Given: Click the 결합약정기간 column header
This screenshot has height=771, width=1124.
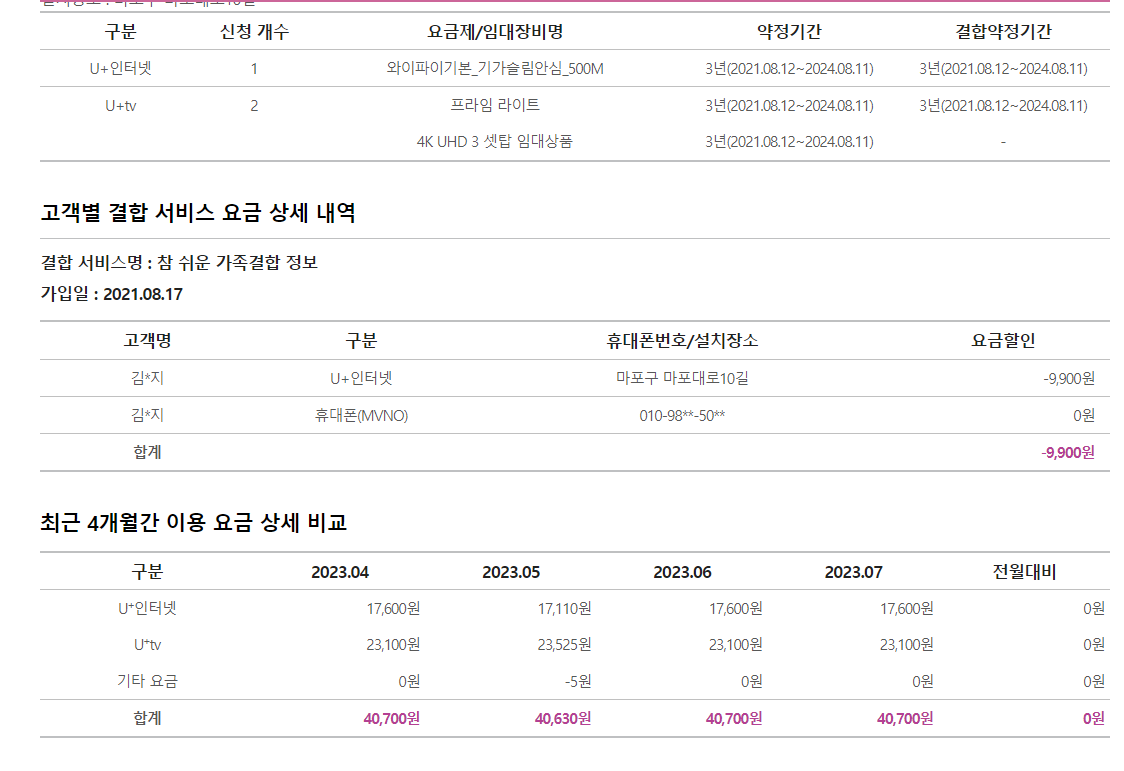Looking at the screenshot, I should (x=1003, y=31).
